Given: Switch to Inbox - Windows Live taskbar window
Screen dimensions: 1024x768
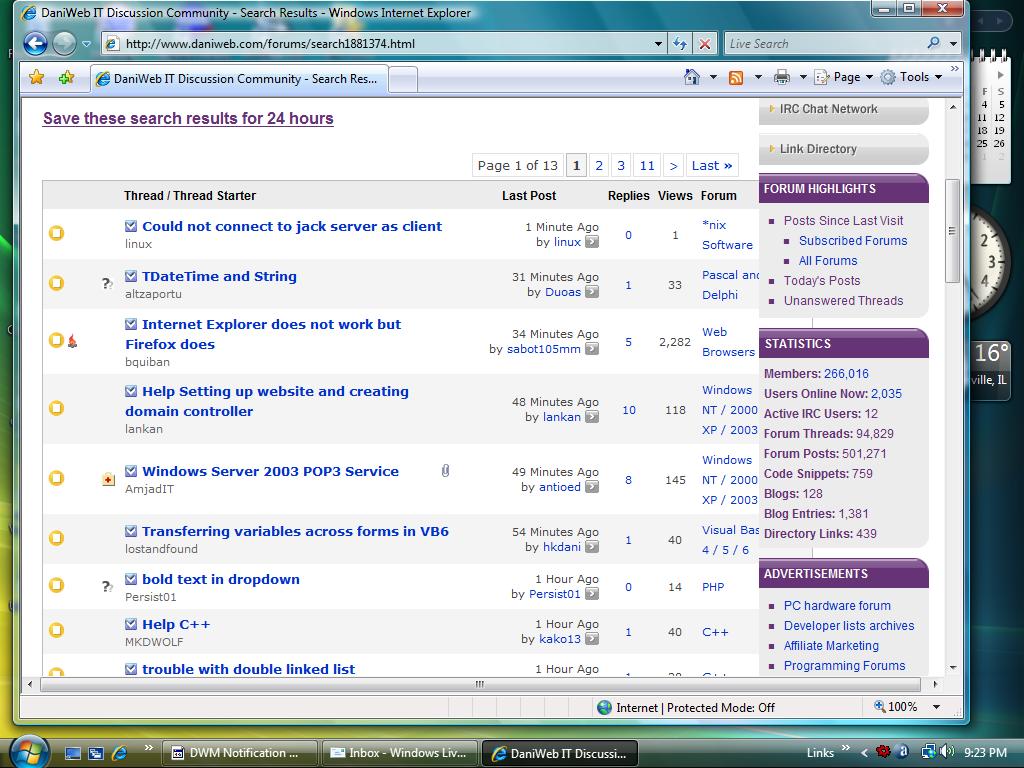Looking at the screenshot, I should pyautogui.click(x=399, y=753).
